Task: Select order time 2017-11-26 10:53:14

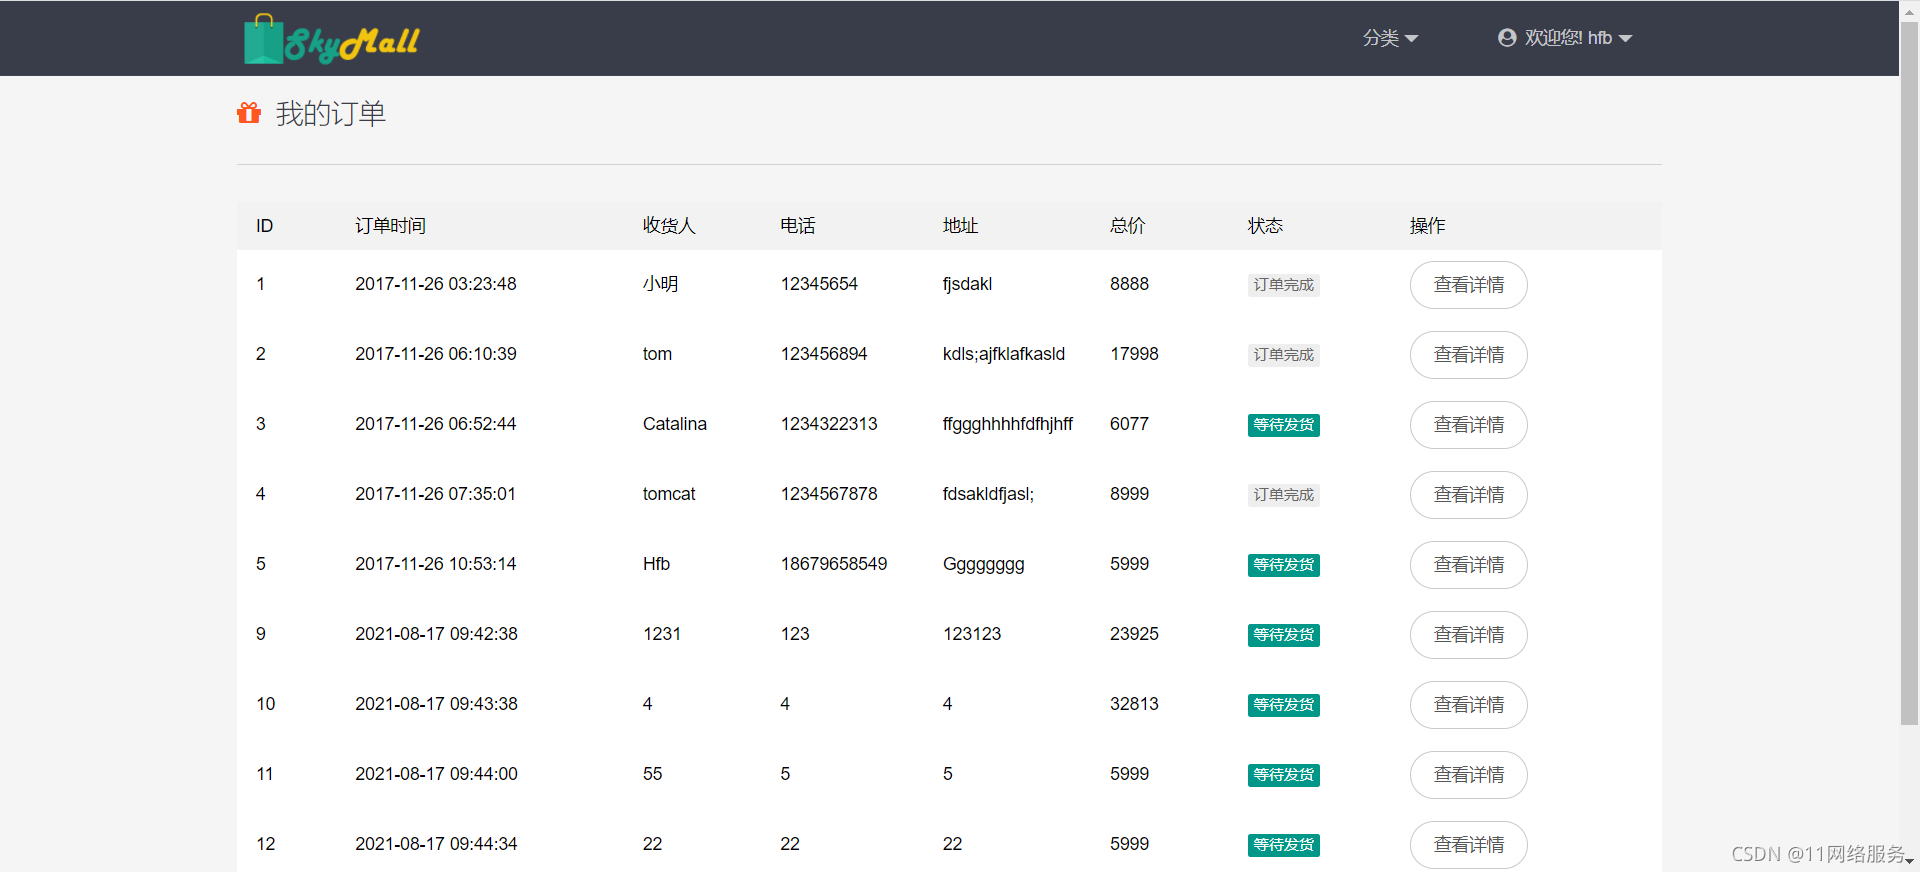Action: [x=436, y=564]
